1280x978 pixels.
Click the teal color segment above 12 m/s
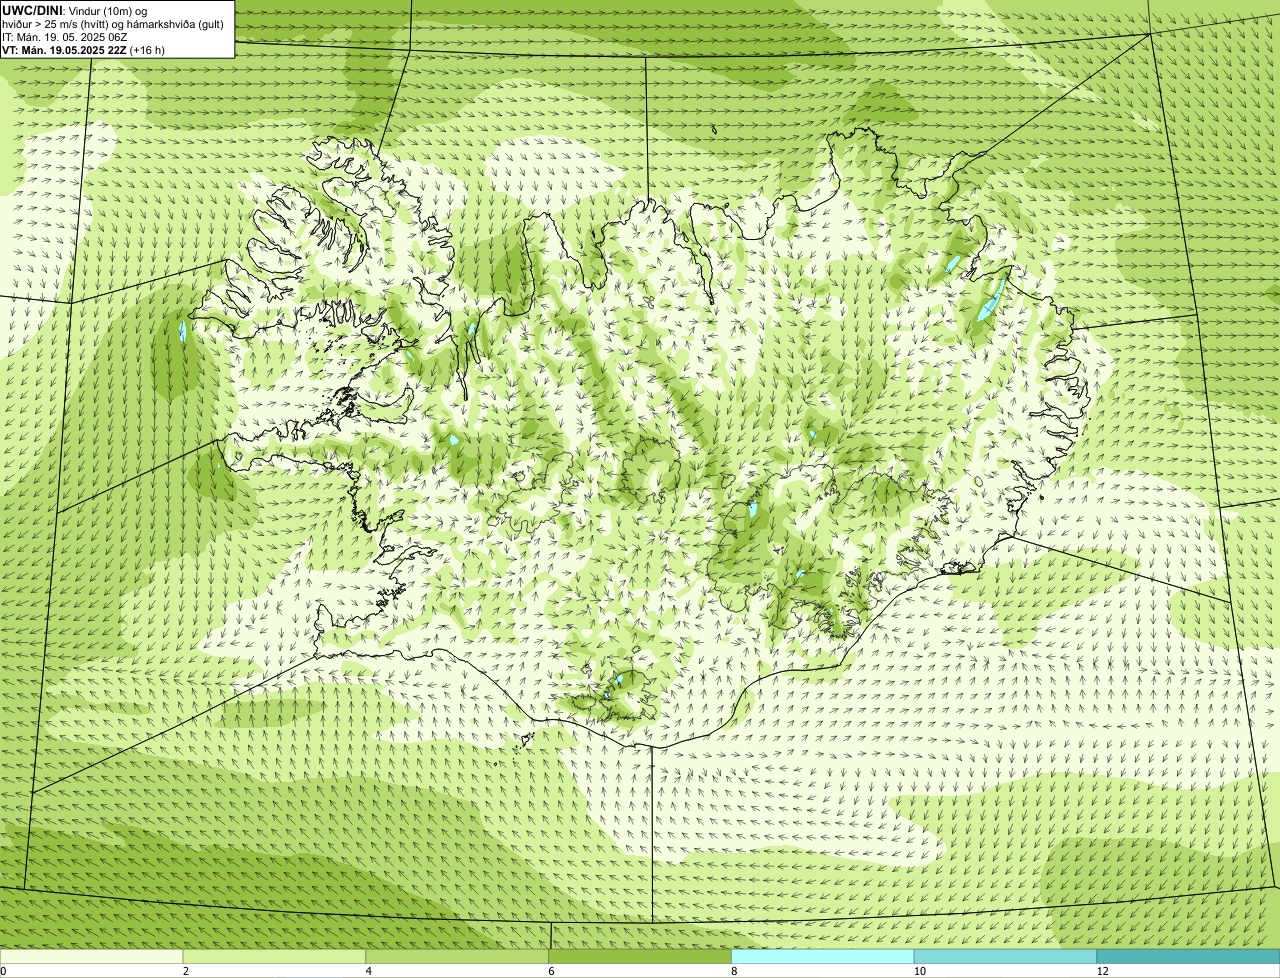(x=1188, y=956)
